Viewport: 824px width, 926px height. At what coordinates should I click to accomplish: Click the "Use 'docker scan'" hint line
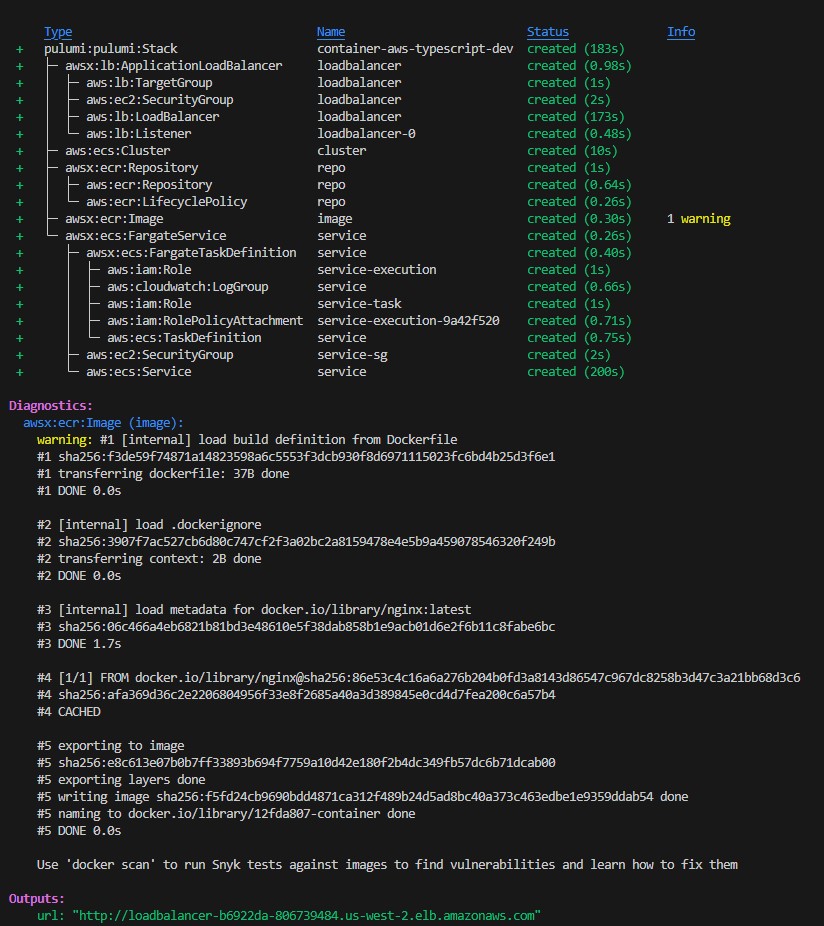(x=387, y=865)
